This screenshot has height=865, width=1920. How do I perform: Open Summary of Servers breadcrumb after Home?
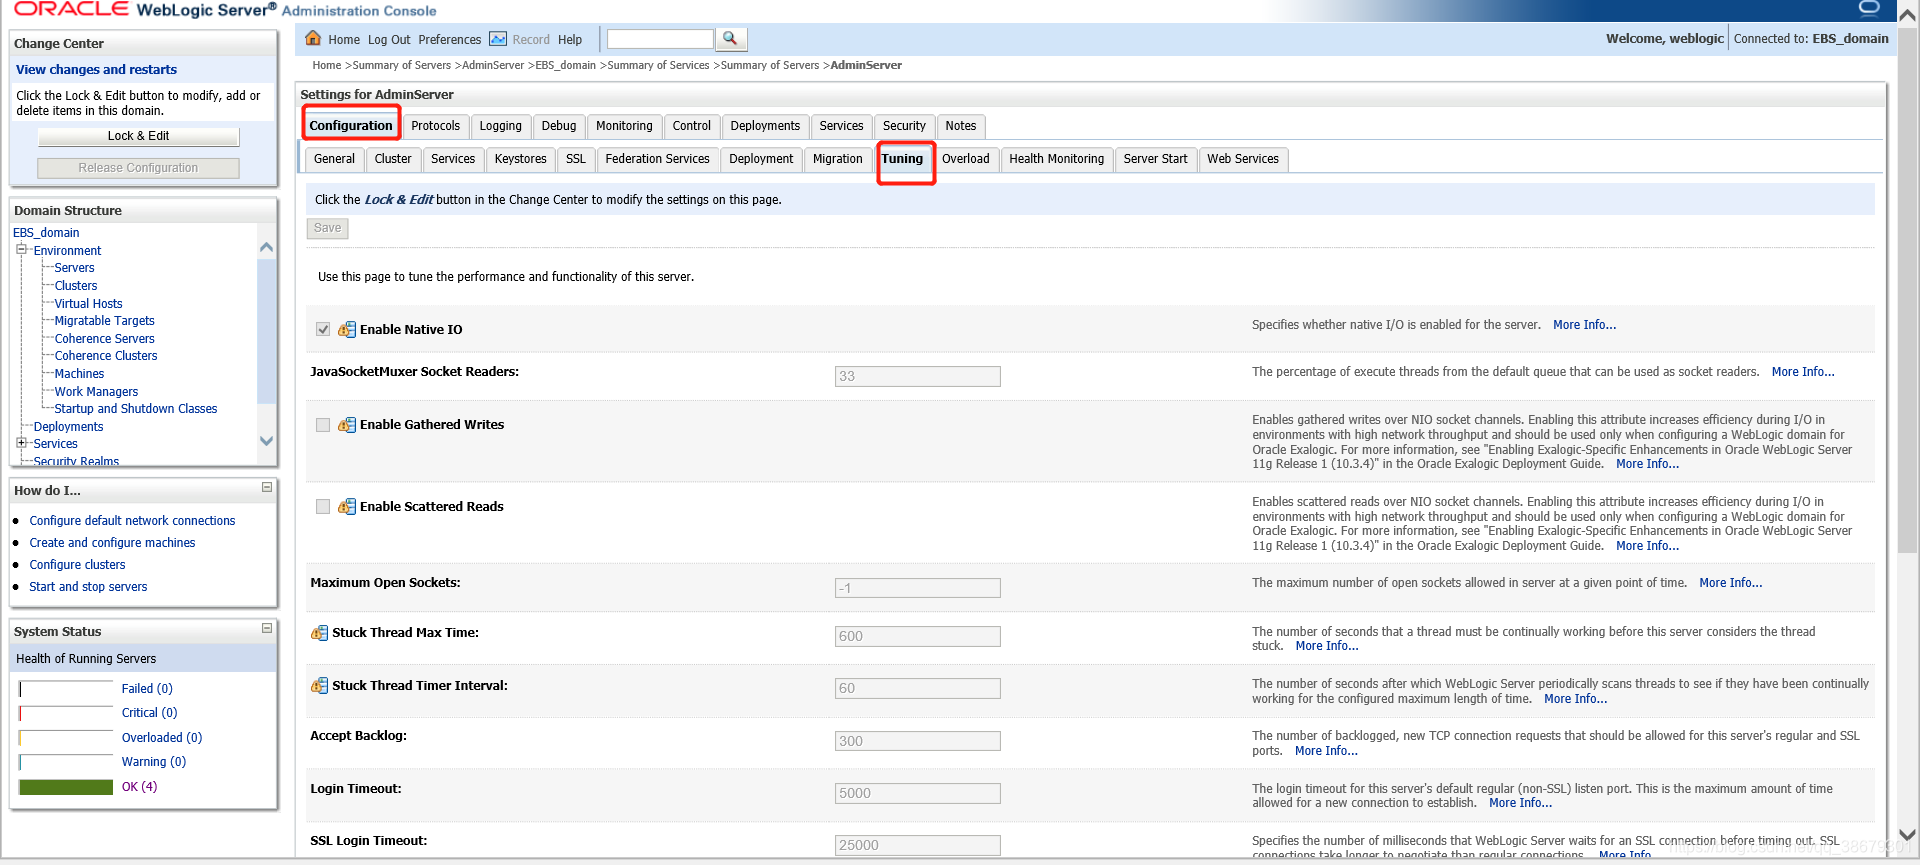(402, 65)
